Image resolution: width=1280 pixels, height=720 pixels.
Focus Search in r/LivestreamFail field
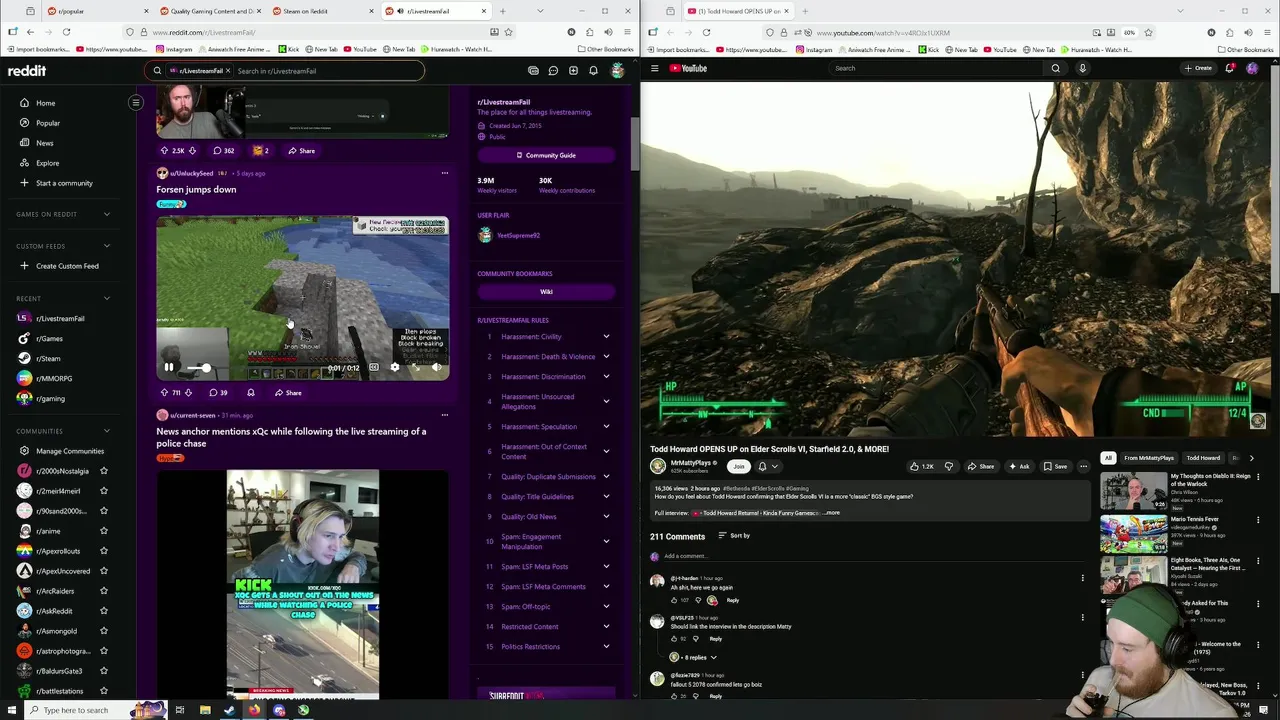click(328, 71)
